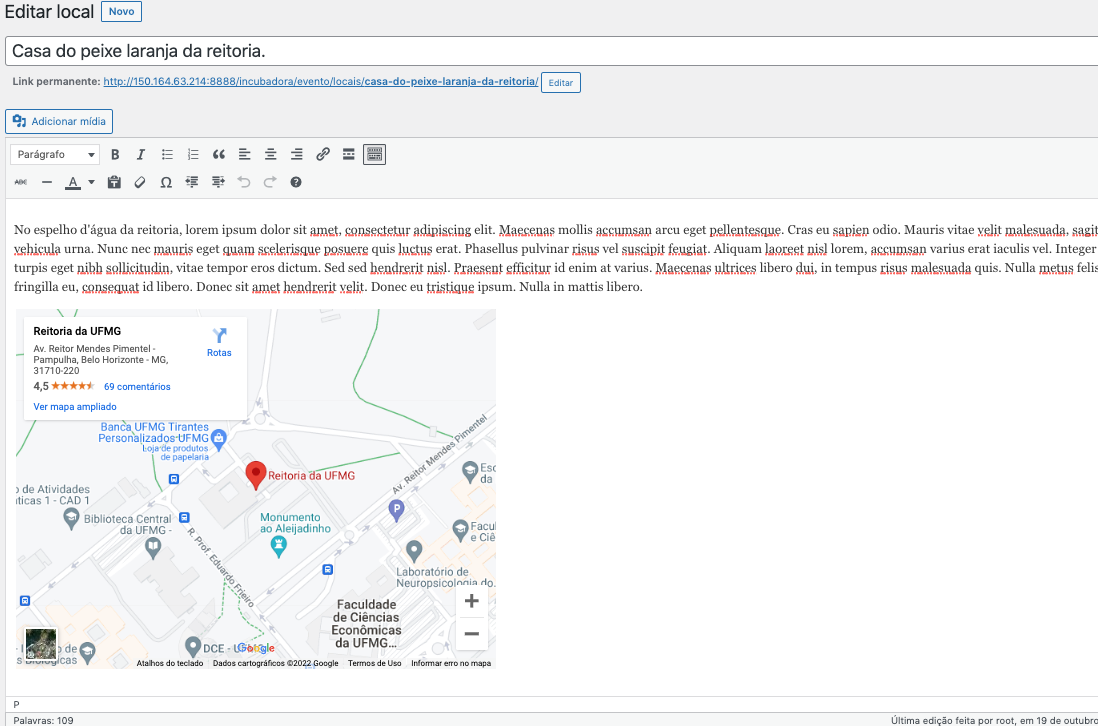Toggle strikethrough formatting
The height and width of the screenshot is (726, 1098).
pyautogui.click(x=21, y=182)
